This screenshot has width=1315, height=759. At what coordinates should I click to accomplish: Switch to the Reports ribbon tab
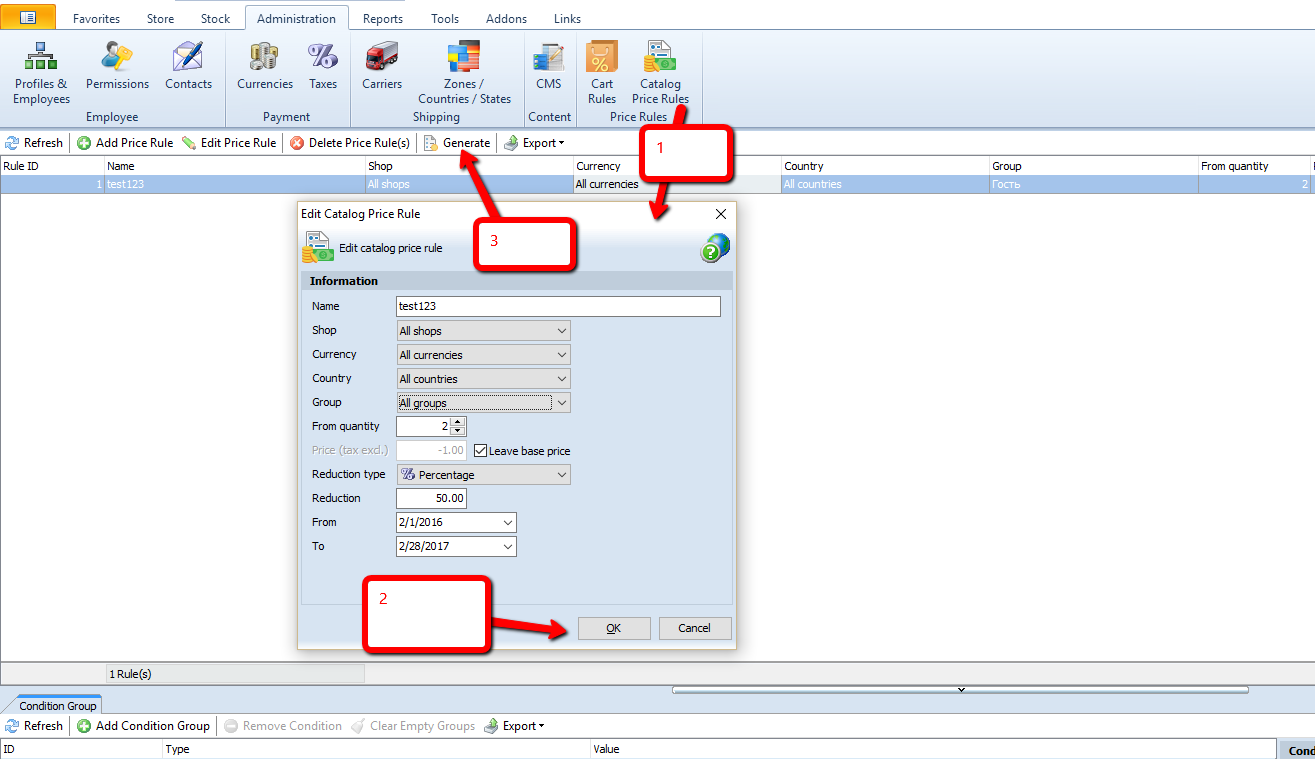tap(383, 19)
